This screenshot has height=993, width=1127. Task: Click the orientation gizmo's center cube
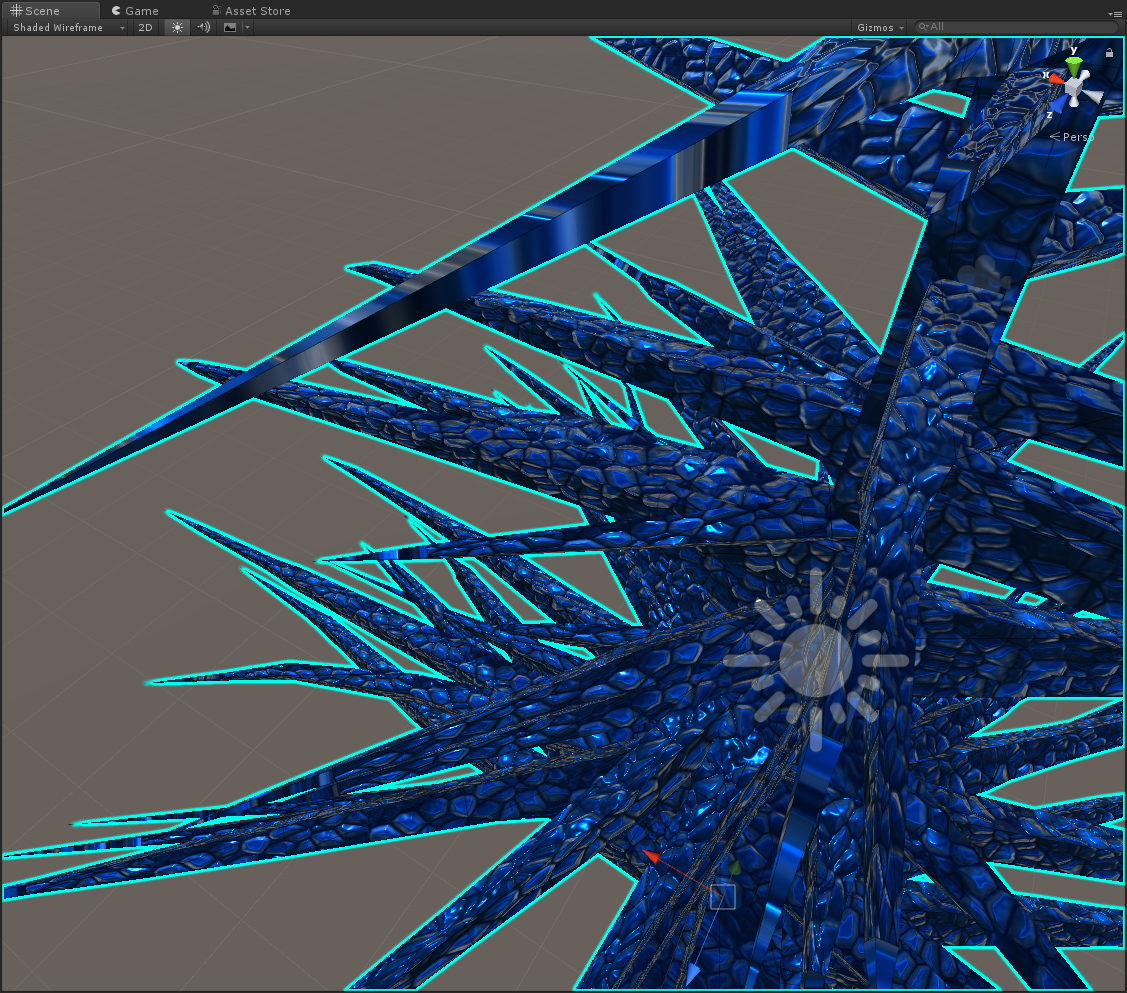click(1075, 89)
